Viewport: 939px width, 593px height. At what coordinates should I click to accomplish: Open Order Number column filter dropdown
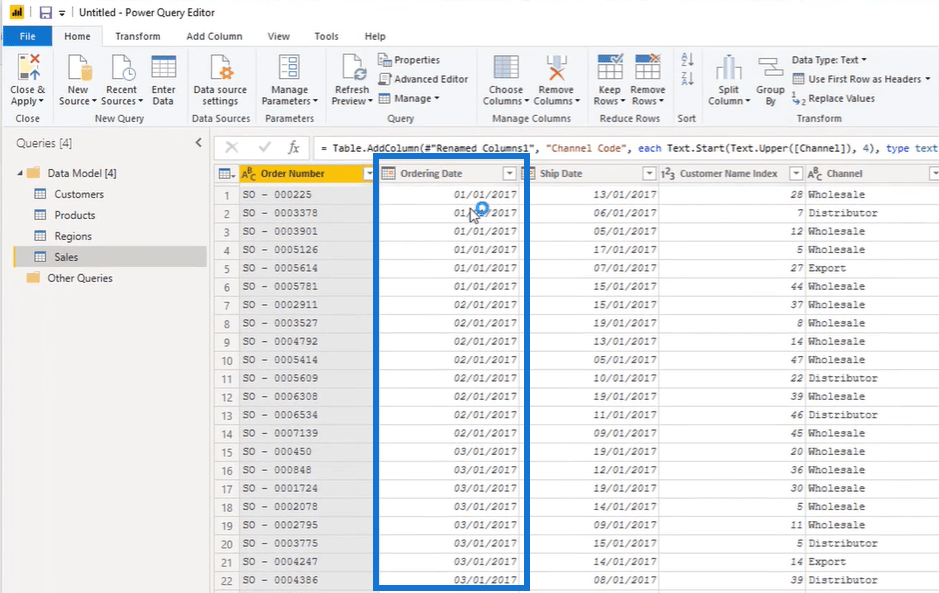[x=368, y=174]
